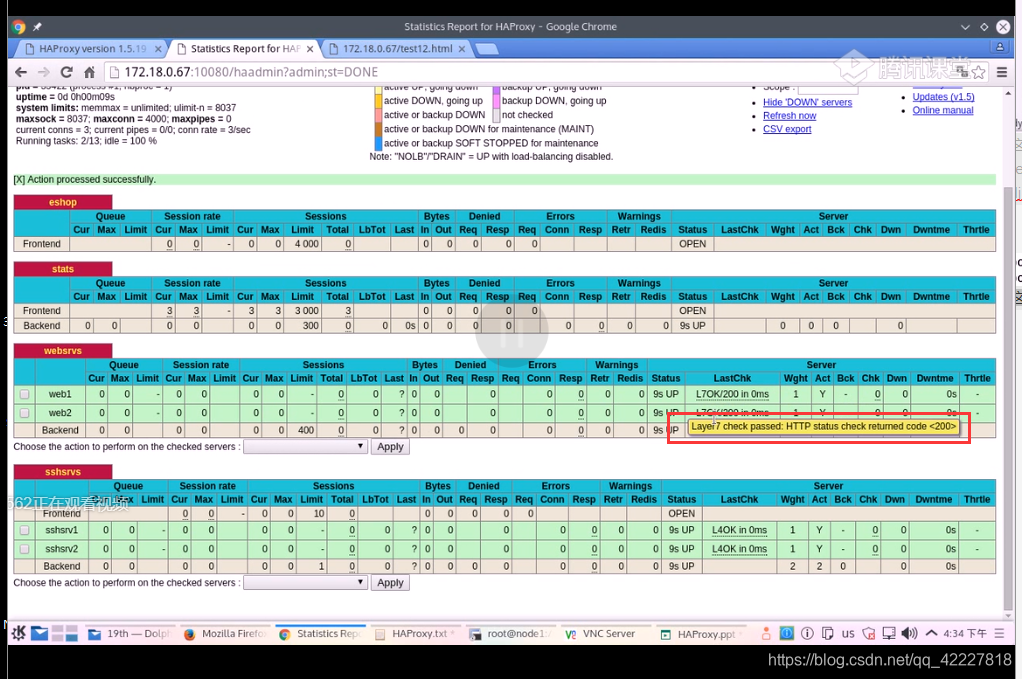Screen dimensions: 1022x679
Task: Dismiss the [X] Action processed message
Action: [x=19, y=180]
